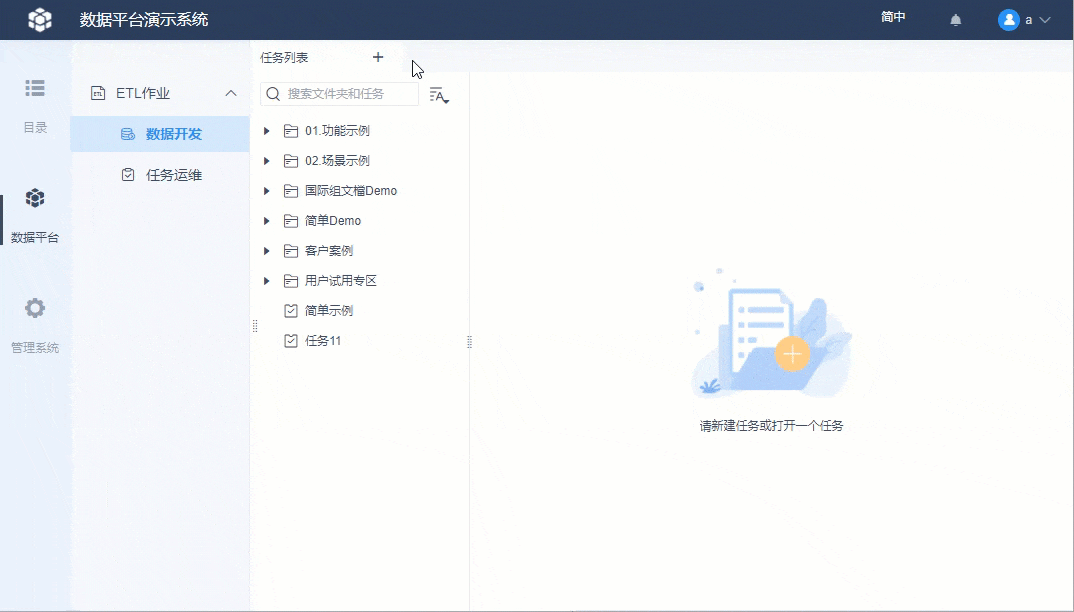This screenshot has height=612, width=1074.
Task: Click the 简单示例 task icon
Action: tap(291, 310)
